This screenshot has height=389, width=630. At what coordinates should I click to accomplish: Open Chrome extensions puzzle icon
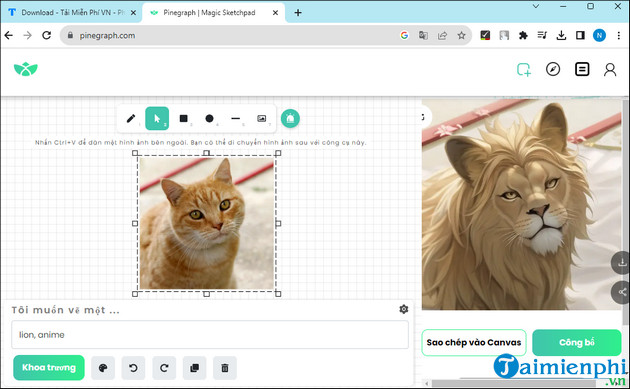(x=523, y=35)
